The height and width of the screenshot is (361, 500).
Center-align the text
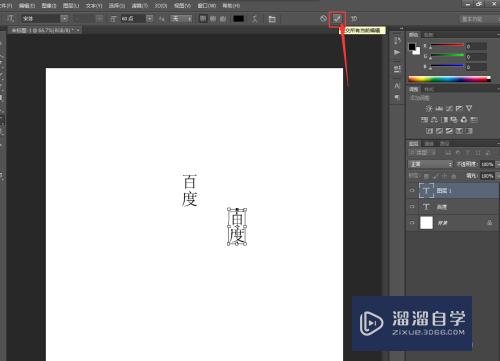click(213, 19)
